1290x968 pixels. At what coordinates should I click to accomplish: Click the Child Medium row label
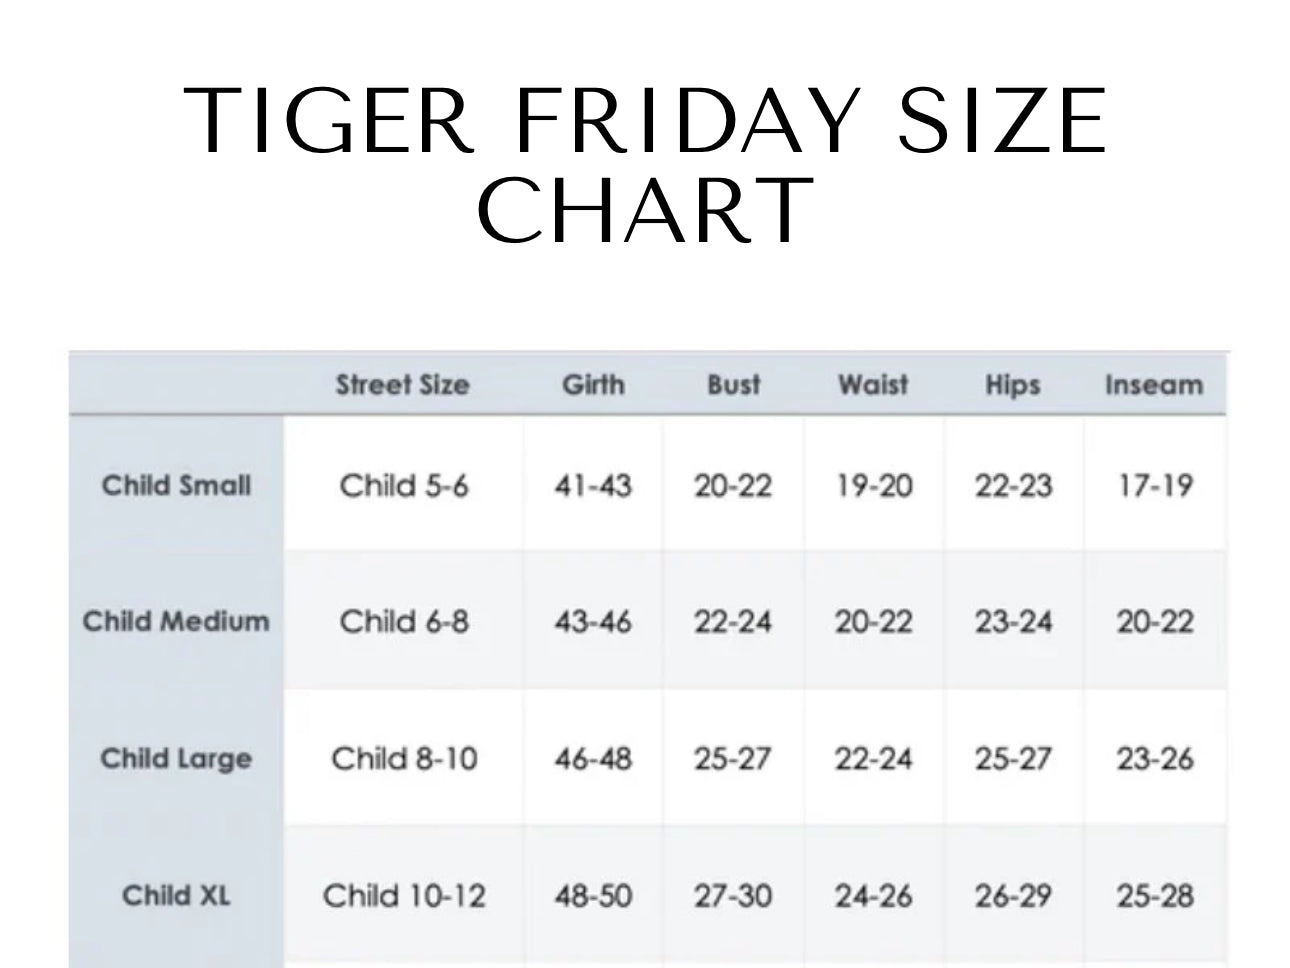coord(176,621)
